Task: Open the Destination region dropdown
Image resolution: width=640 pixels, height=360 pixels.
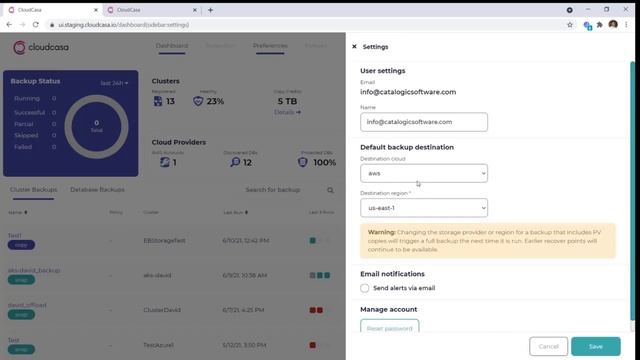Action: pos(424,208)
